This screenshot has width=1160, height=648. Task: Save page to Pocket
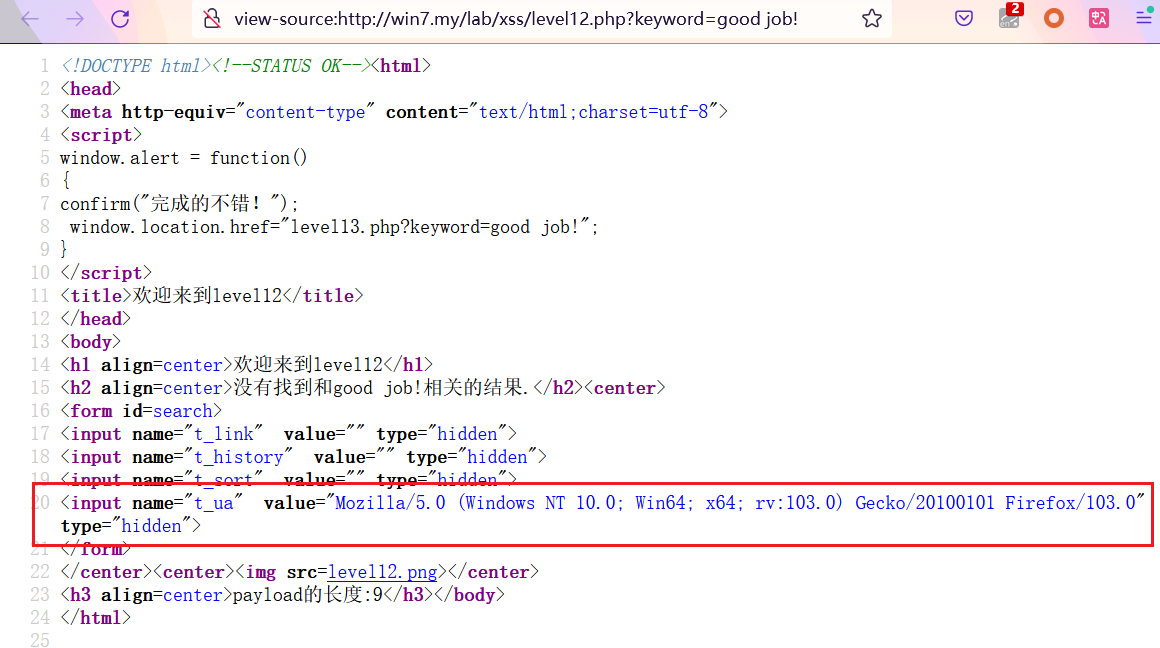click(x=964, y=19)
